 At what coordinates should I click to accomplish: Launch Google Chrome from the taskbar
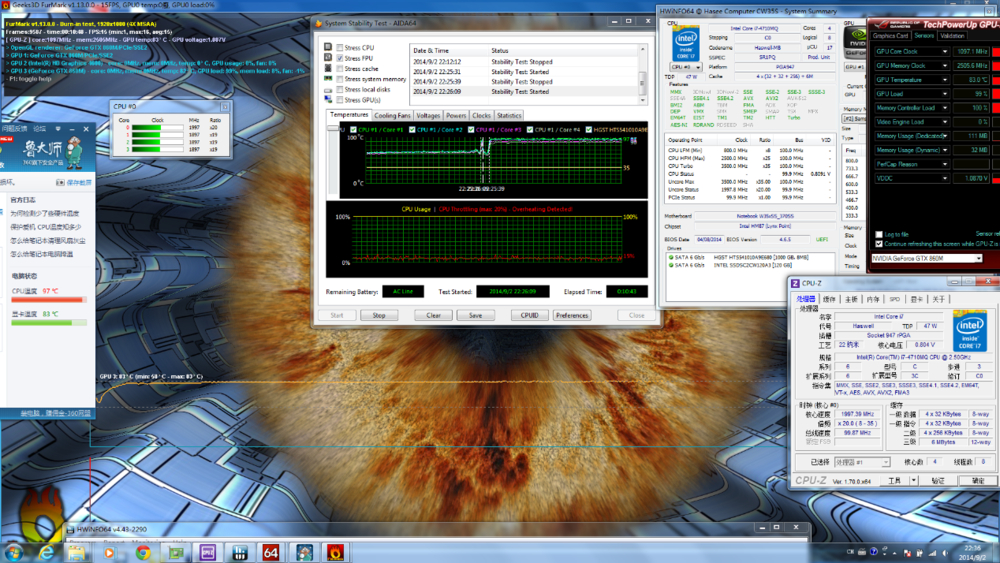point(143,552)
